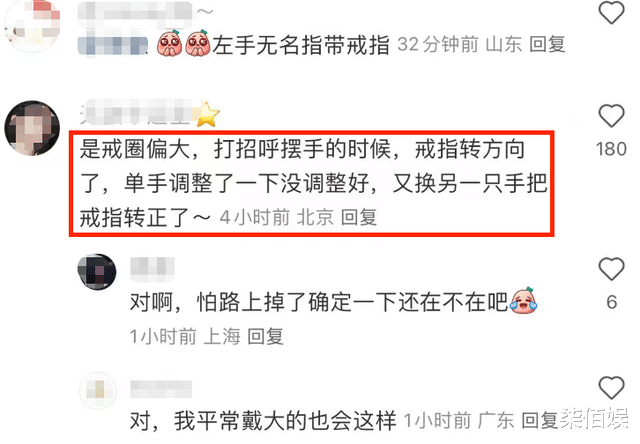
Task: View profile picture of the Shanghai replier
Action: (x=97, y=272)
